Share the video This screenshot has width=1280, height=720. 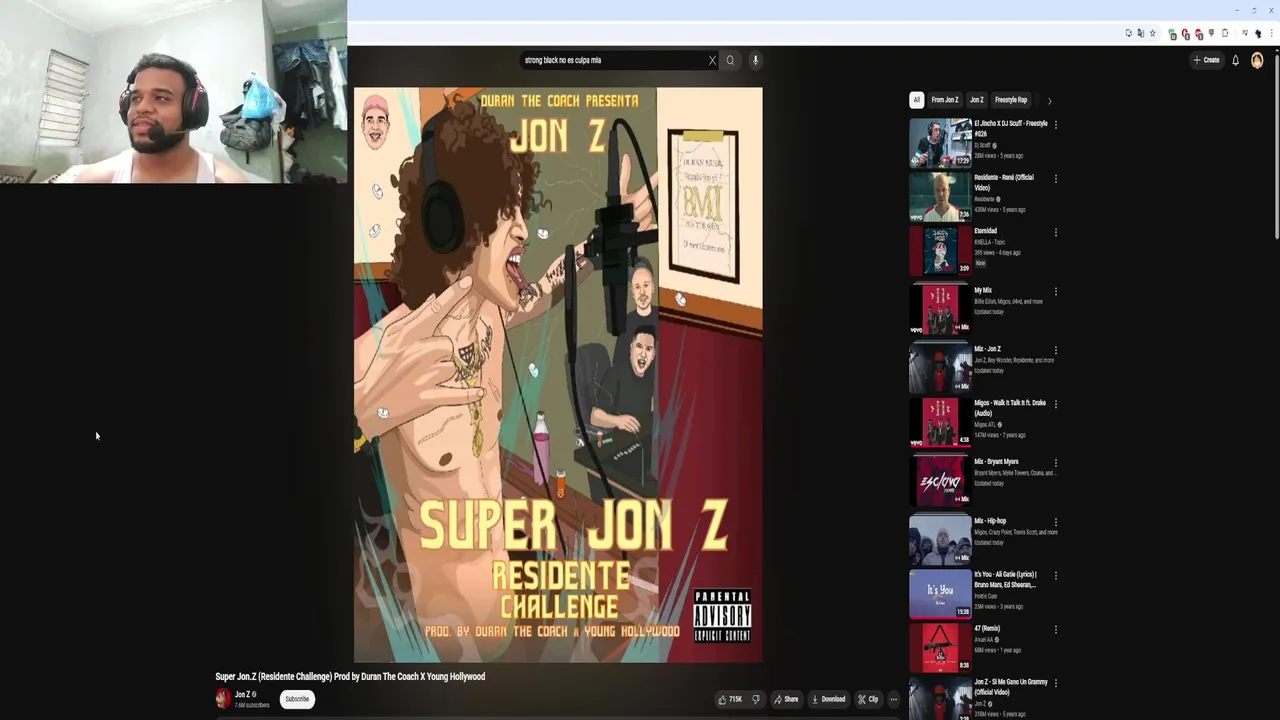(x=786, y=699)
